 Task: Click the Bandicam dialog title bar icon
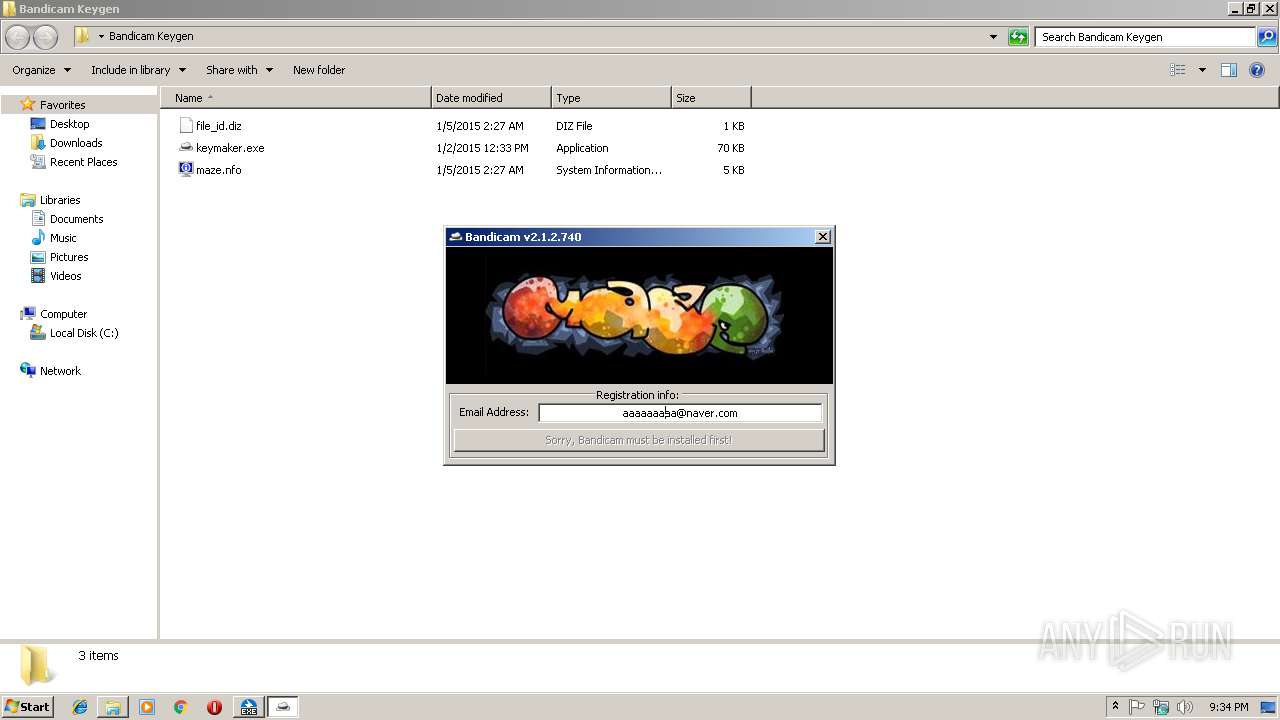[455, 237]
